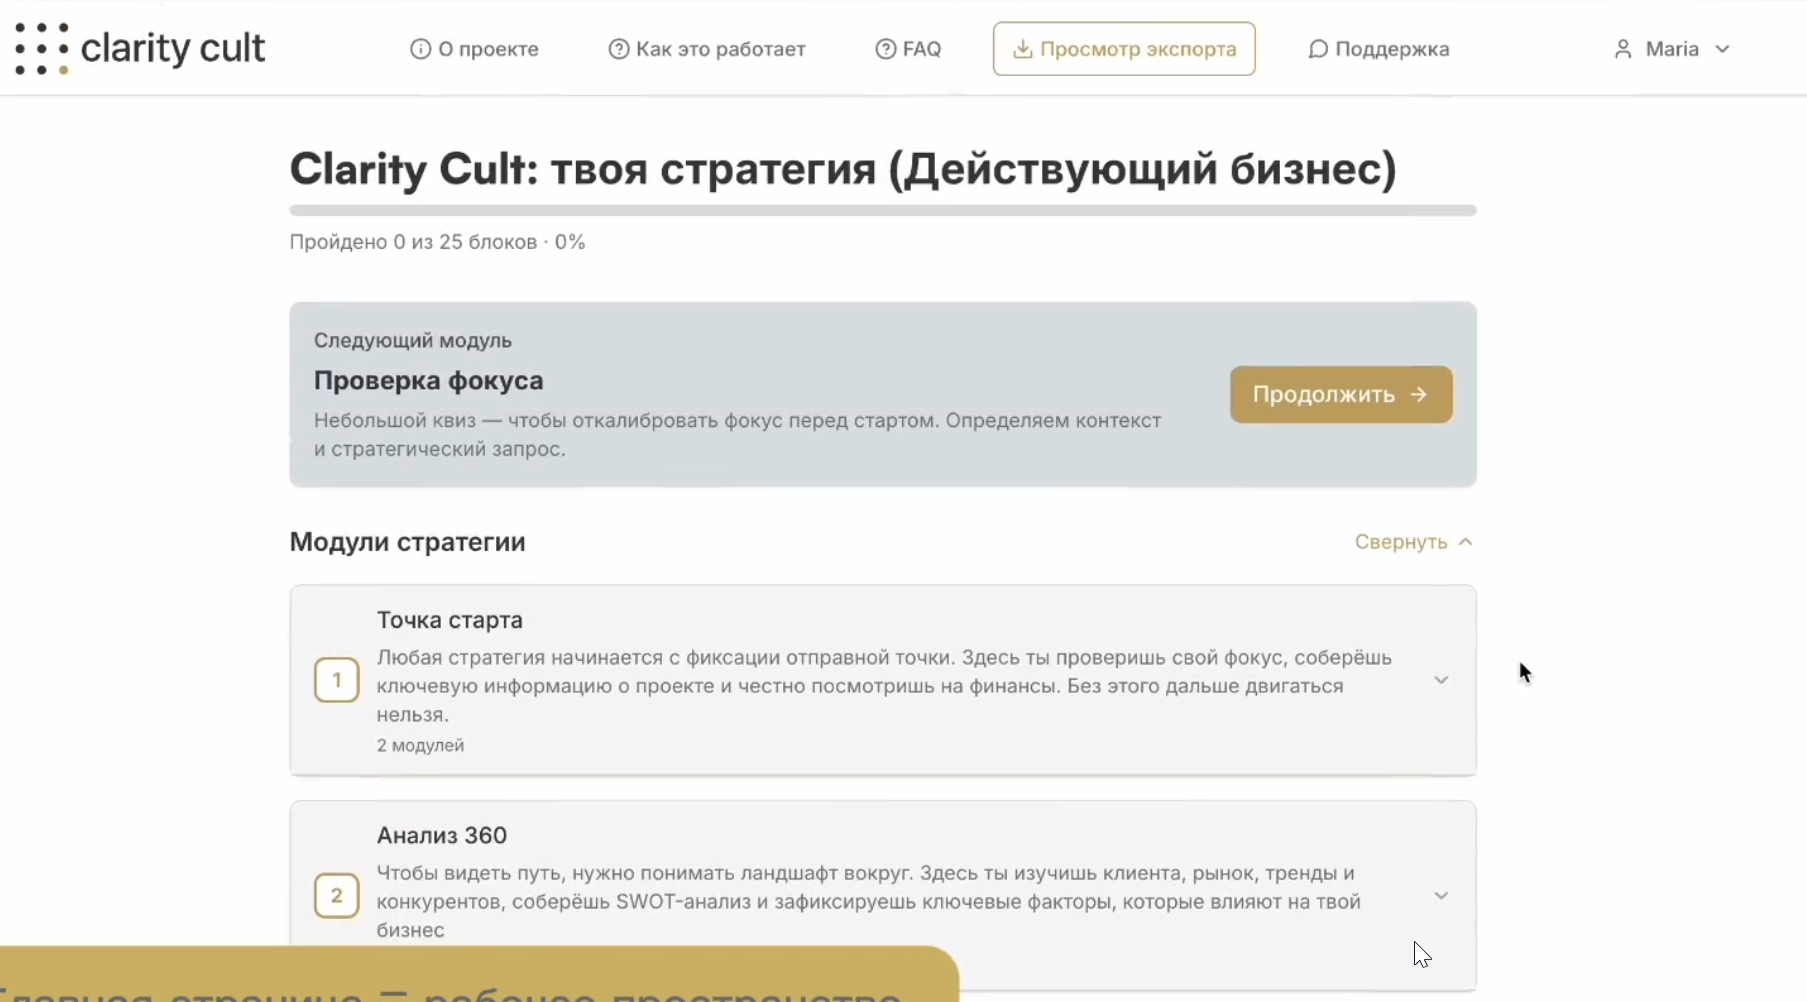This screenshot has height=1002, width=1807.
Task: Click the info icon beside О проекте
Action: pyautogui.click(x=420, y=49)
